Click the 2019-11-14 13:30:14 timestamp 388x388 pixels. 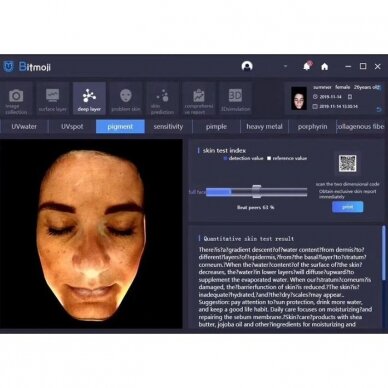click(x=338, y=107)
